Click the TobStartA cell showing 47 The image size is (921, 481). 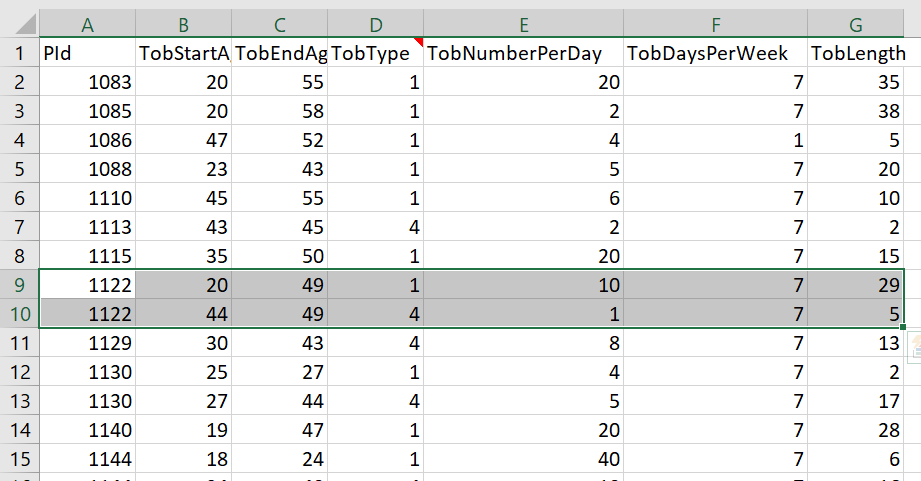(184, 141)
